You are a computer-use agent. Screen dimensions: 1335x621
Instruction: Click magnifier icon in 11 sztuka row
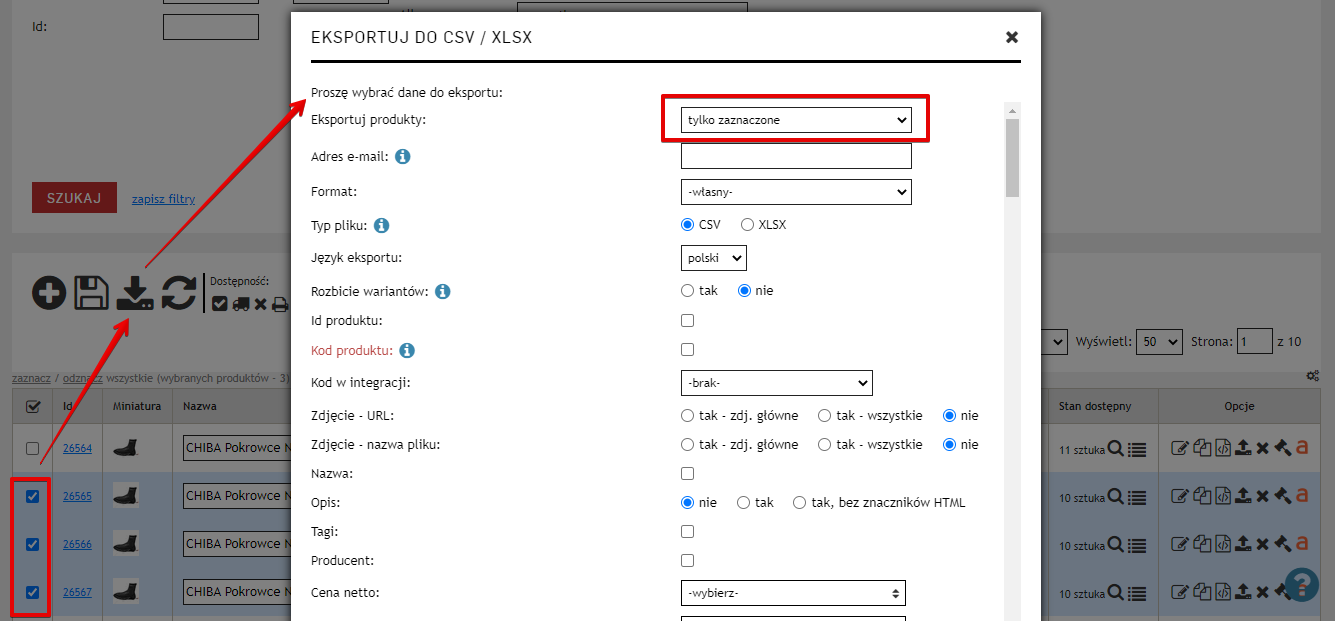click(x=1116, y=450)
